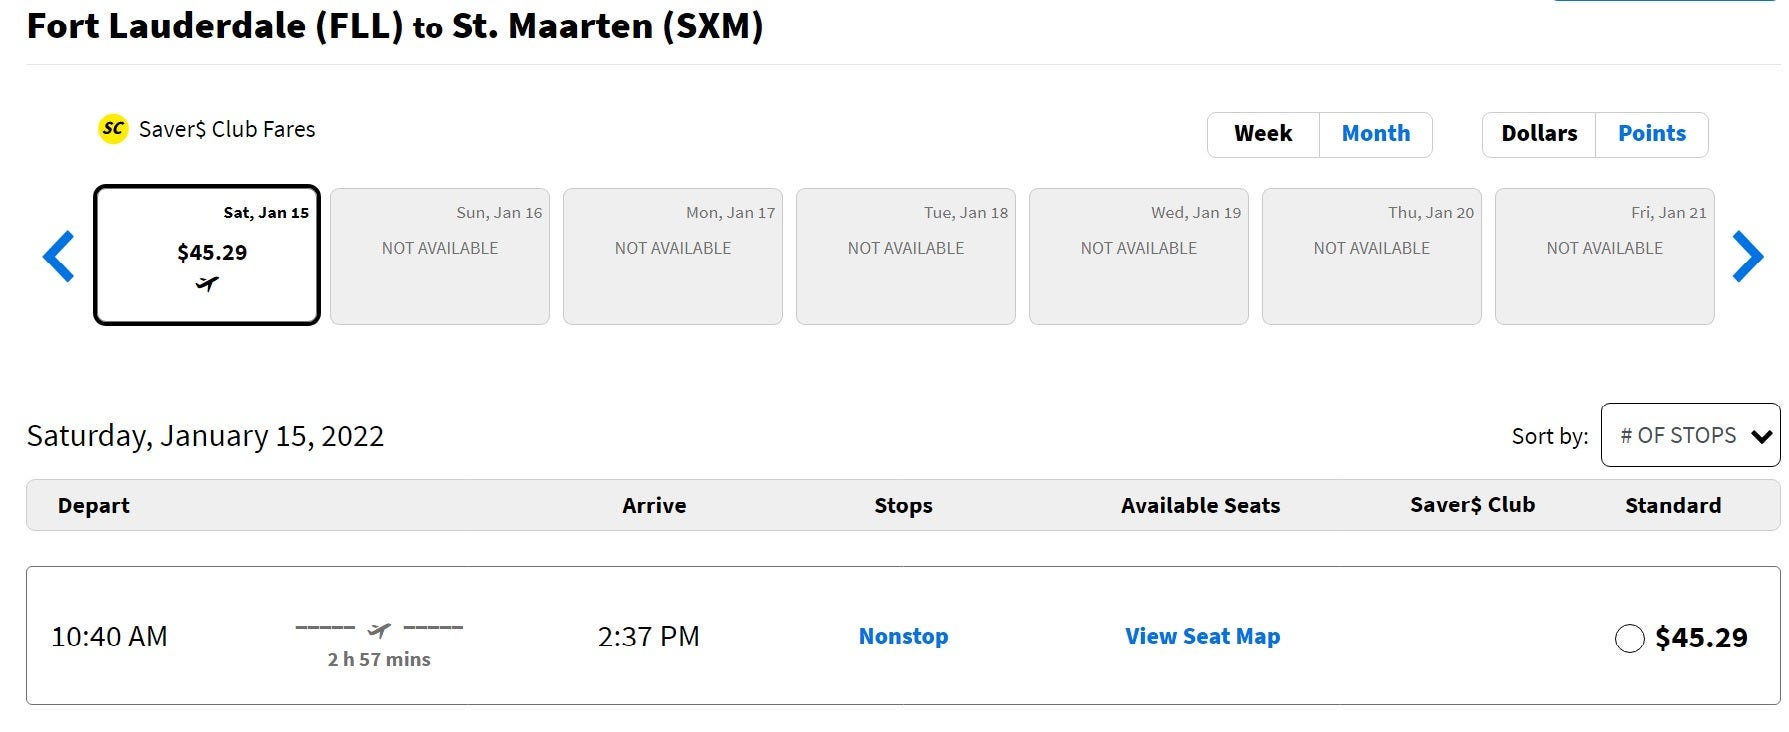Select the Sat, Jan 15 date card
The width and height of the screenshot is (1789, 732).
pyautogui.click(x=207, y=255)
